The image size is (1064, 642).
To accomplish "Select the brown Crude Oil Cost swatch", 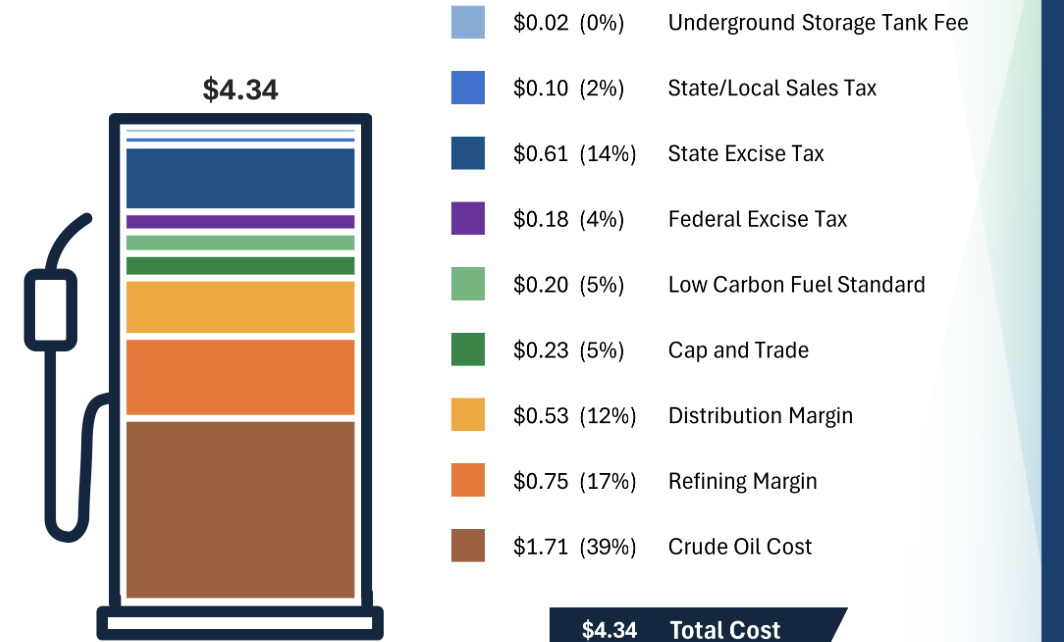I will (468, 546).
